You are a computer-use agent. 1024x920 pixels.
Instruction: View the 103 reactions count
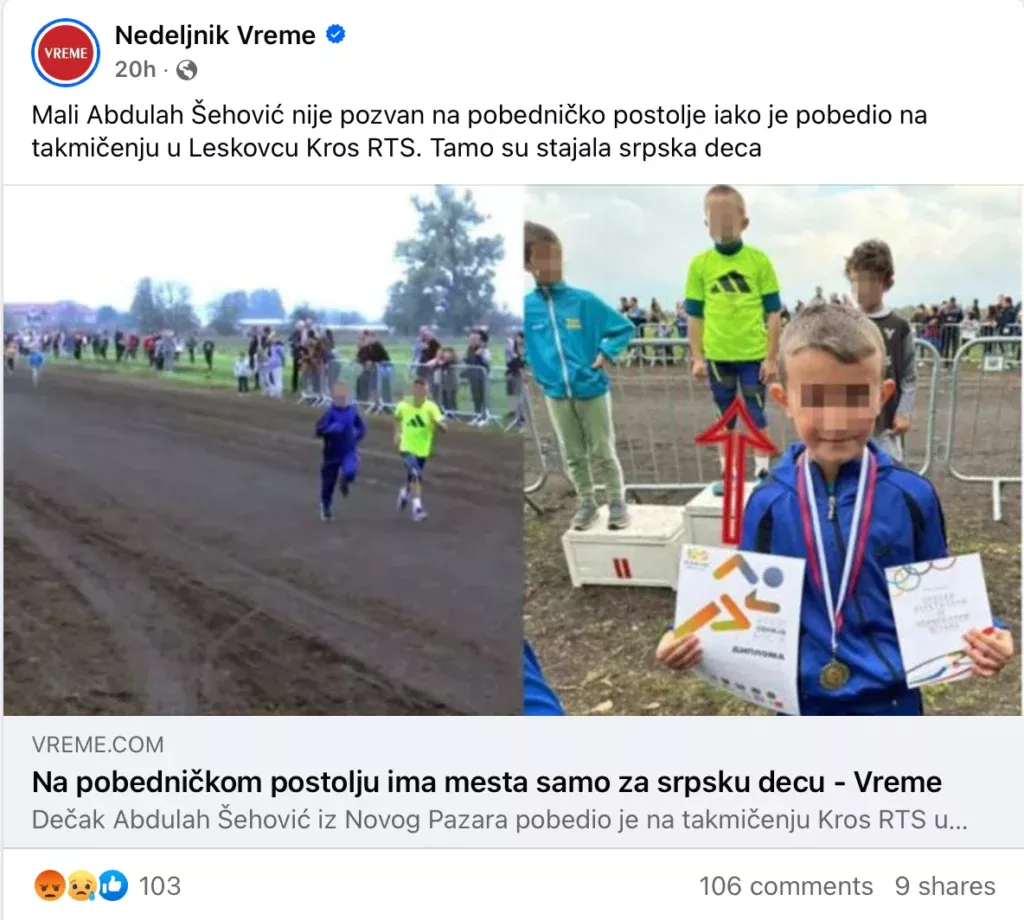159,886
